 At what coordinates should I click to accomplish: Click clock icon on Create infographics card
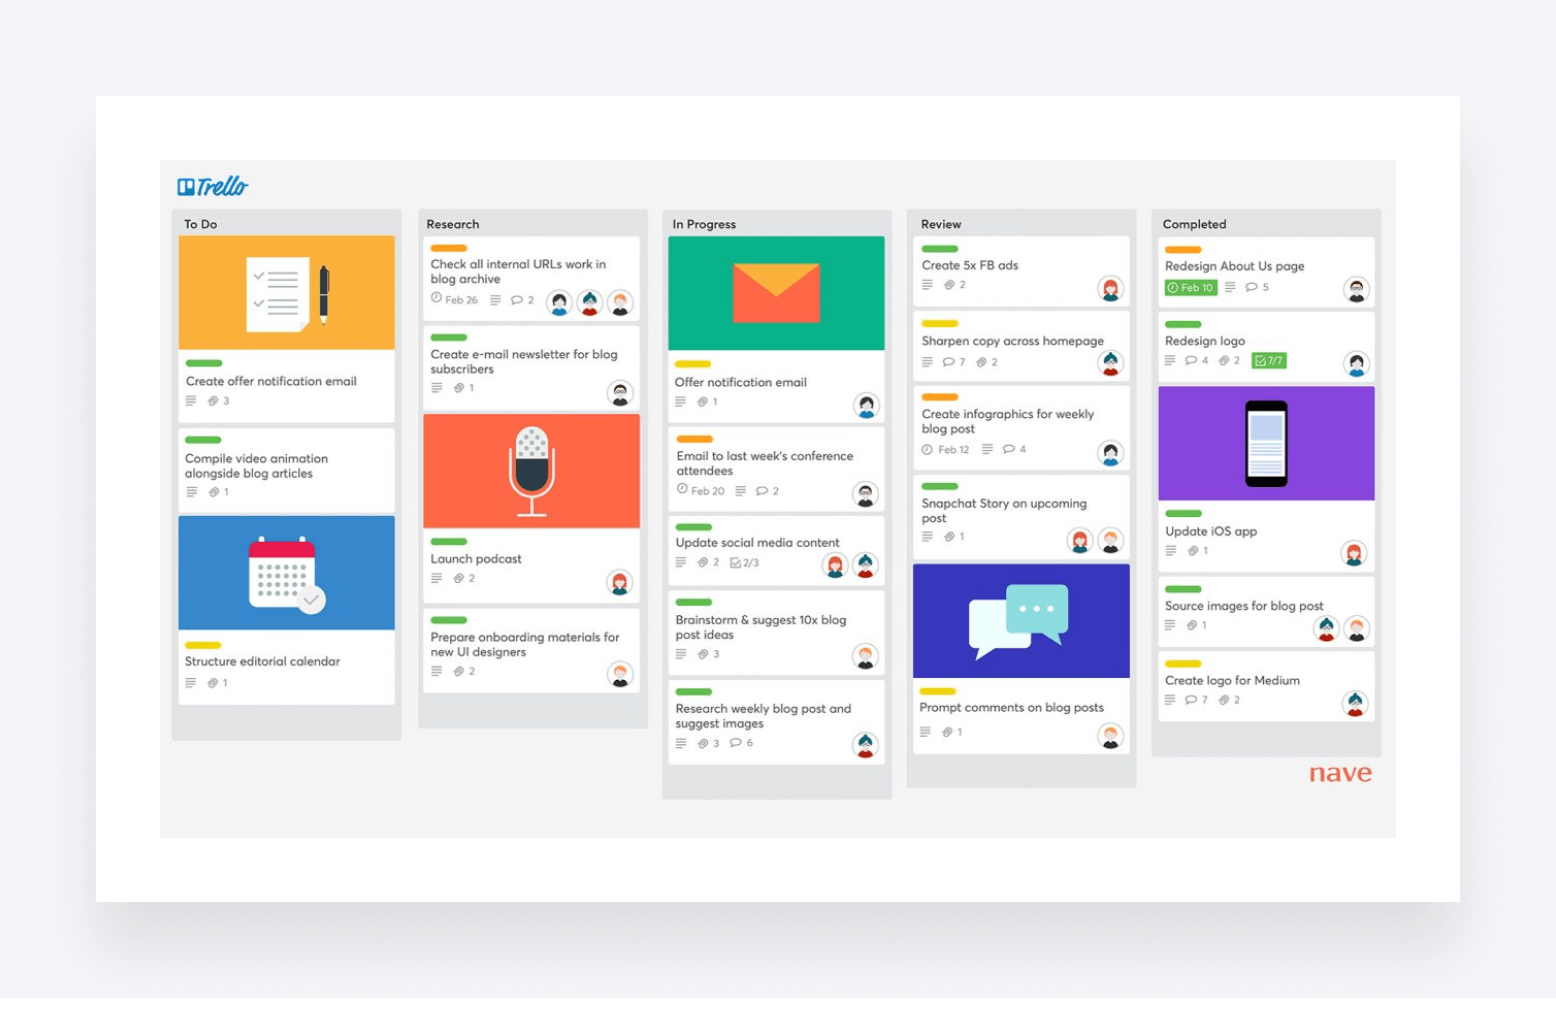(927, 450)
